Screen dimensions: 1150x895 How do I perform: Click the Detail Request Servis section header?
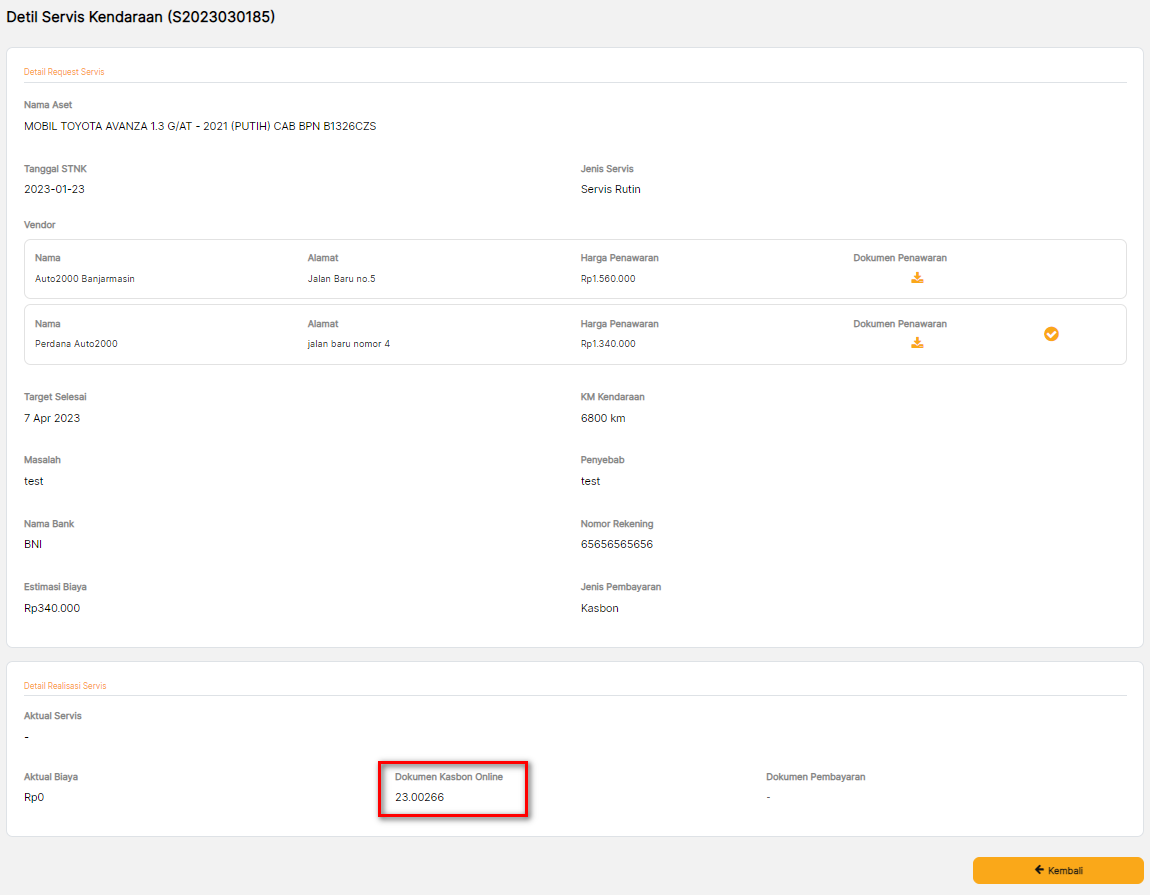coord(64,72)
